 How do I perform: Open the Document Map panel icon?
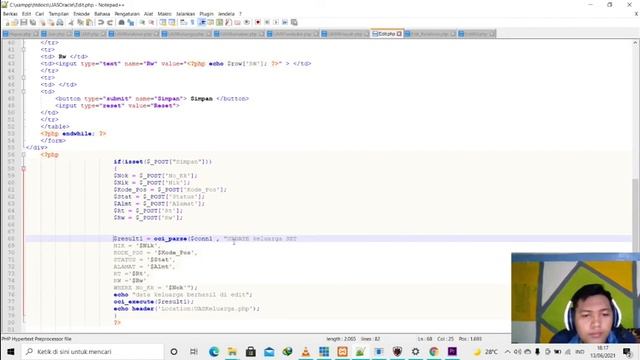[x=220, y=22]
